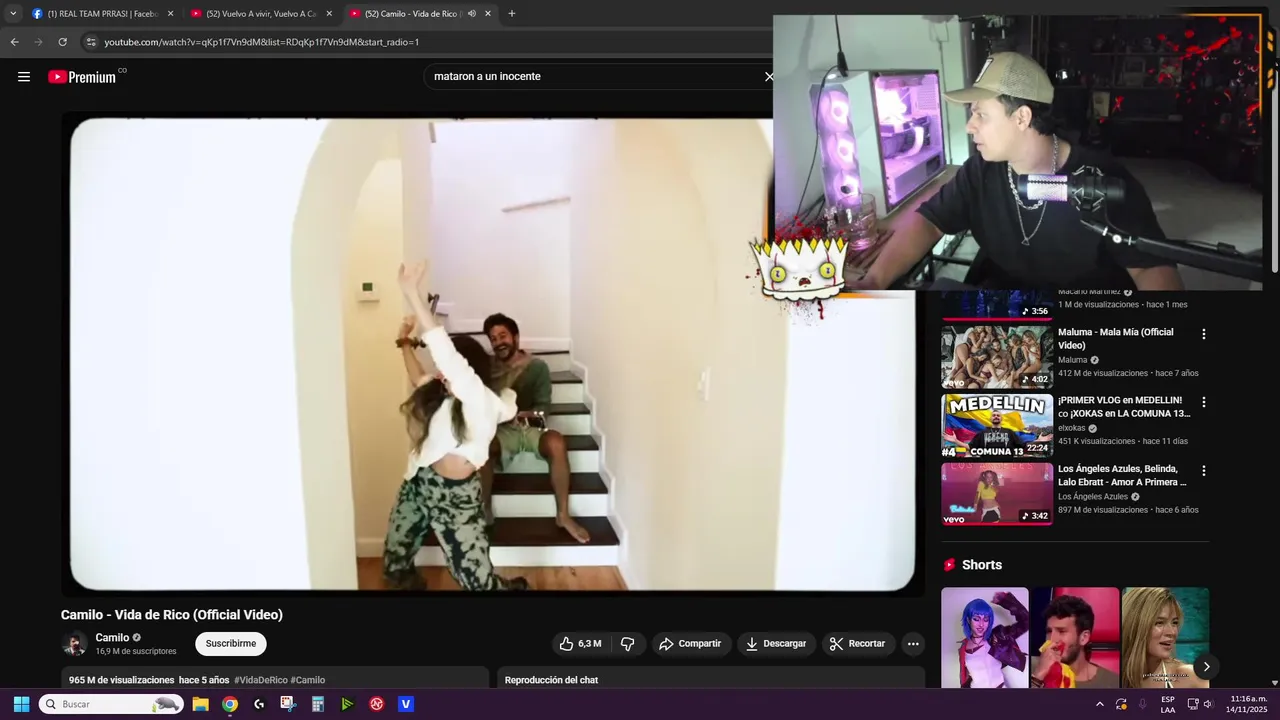Screen dimensions: 1280x720
Task: Open the tab search dropdown
Action: 12,14
